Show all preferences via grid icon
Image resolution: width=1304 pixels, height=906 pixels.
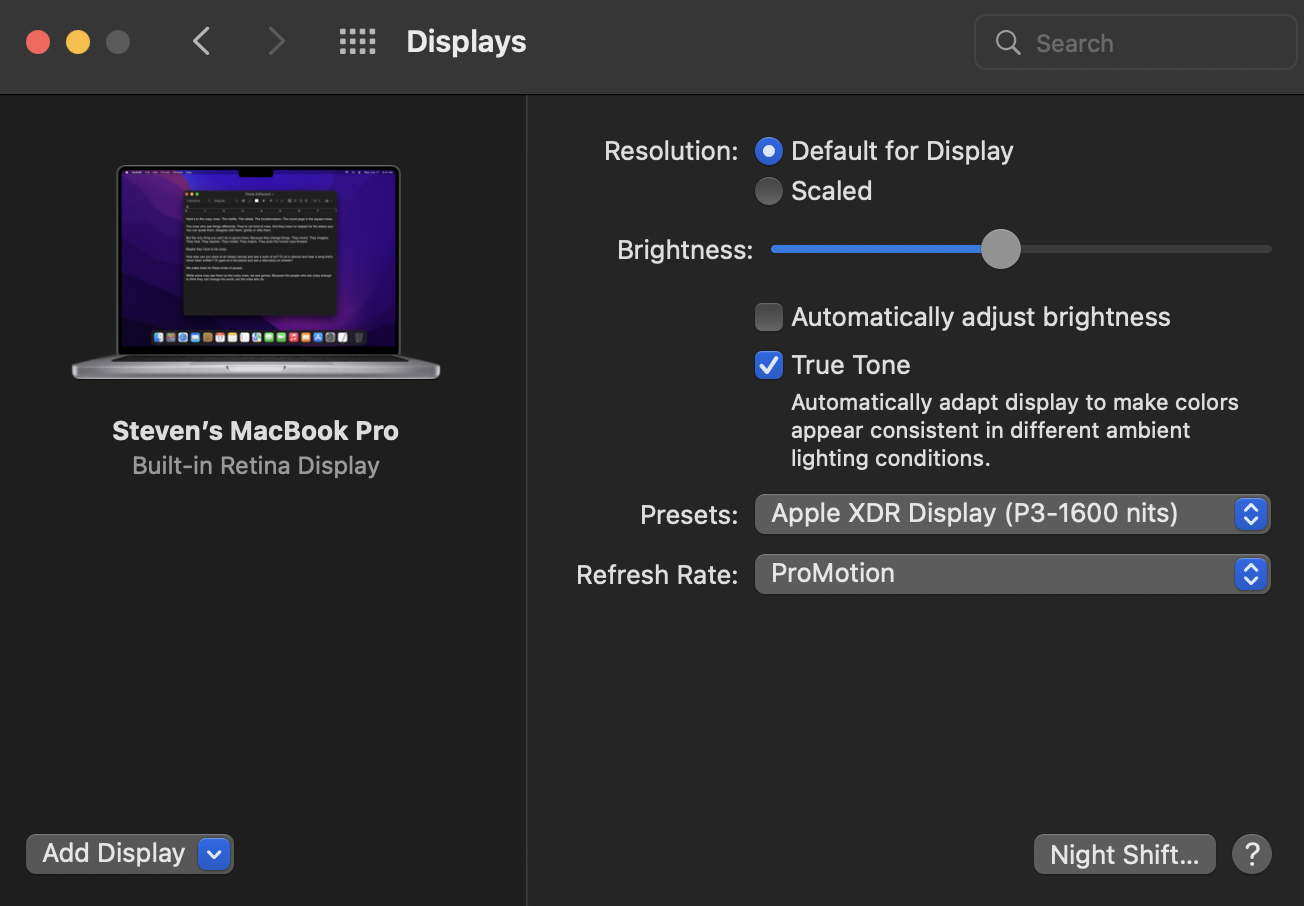357,41
